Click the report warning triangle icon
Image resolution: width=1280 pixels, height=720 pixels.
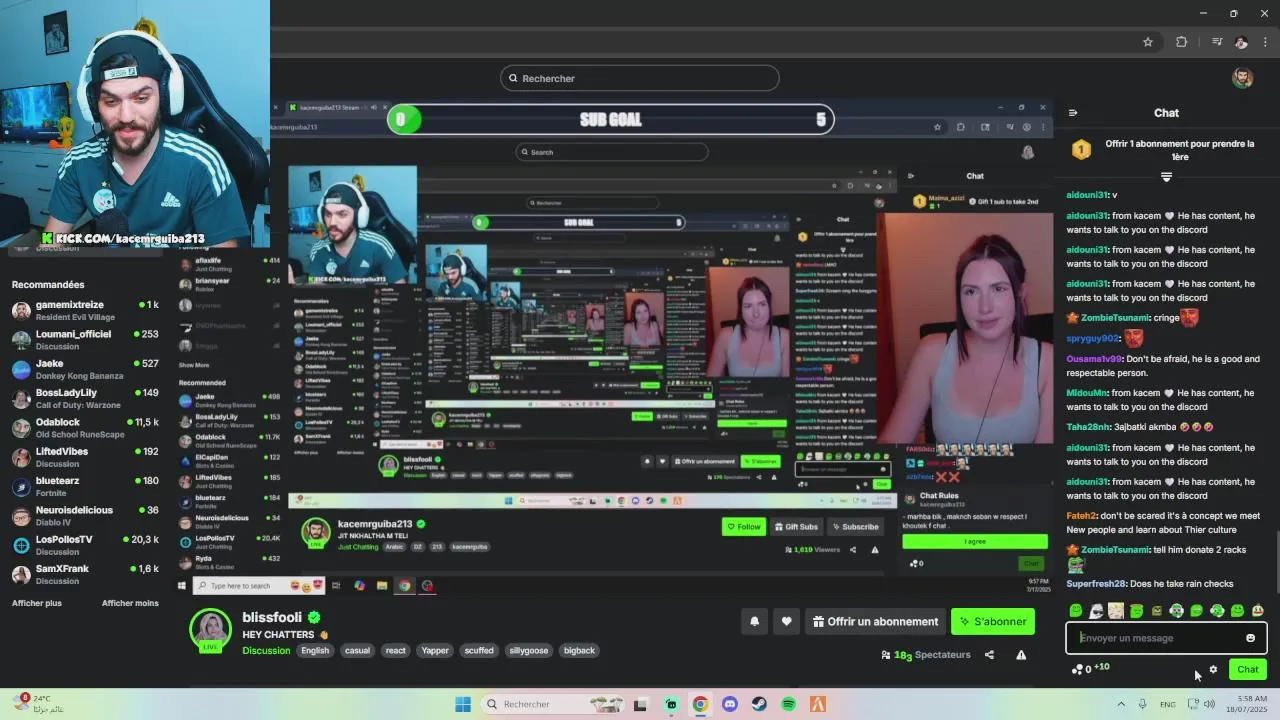click(1021, 655)
